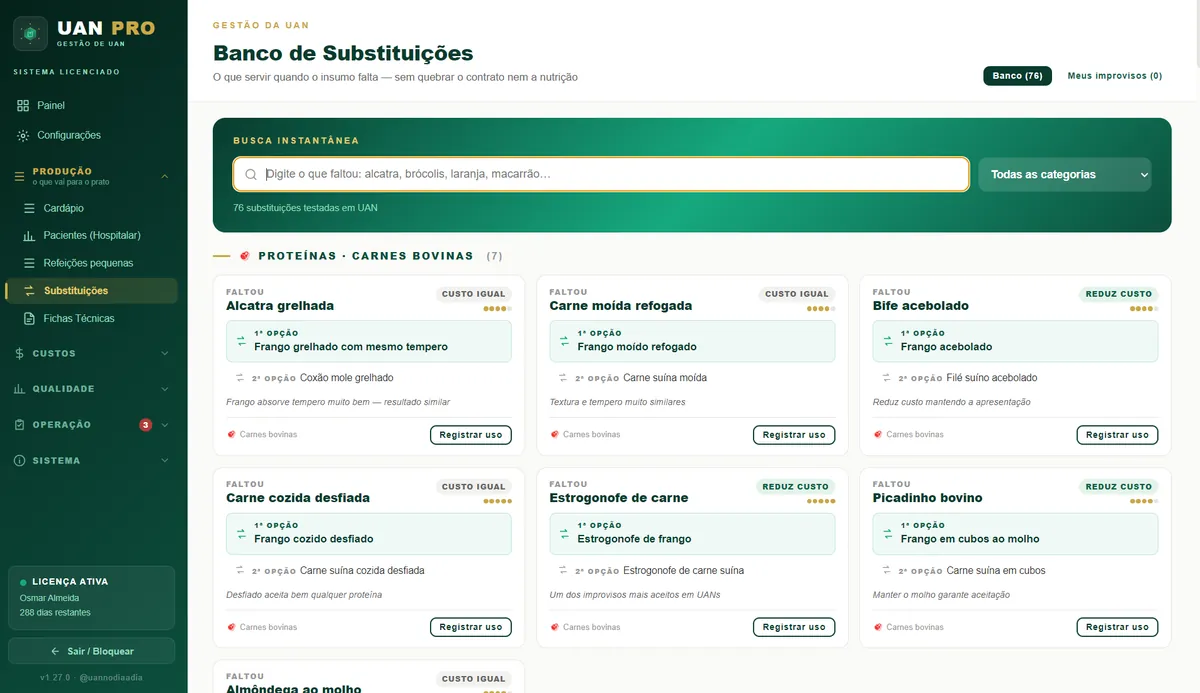Image resolution: width=1200 pixels, height=693 pixels.
Task: Click the 76 substituições testadas em UAN text
Action: [x=305, y=208]
